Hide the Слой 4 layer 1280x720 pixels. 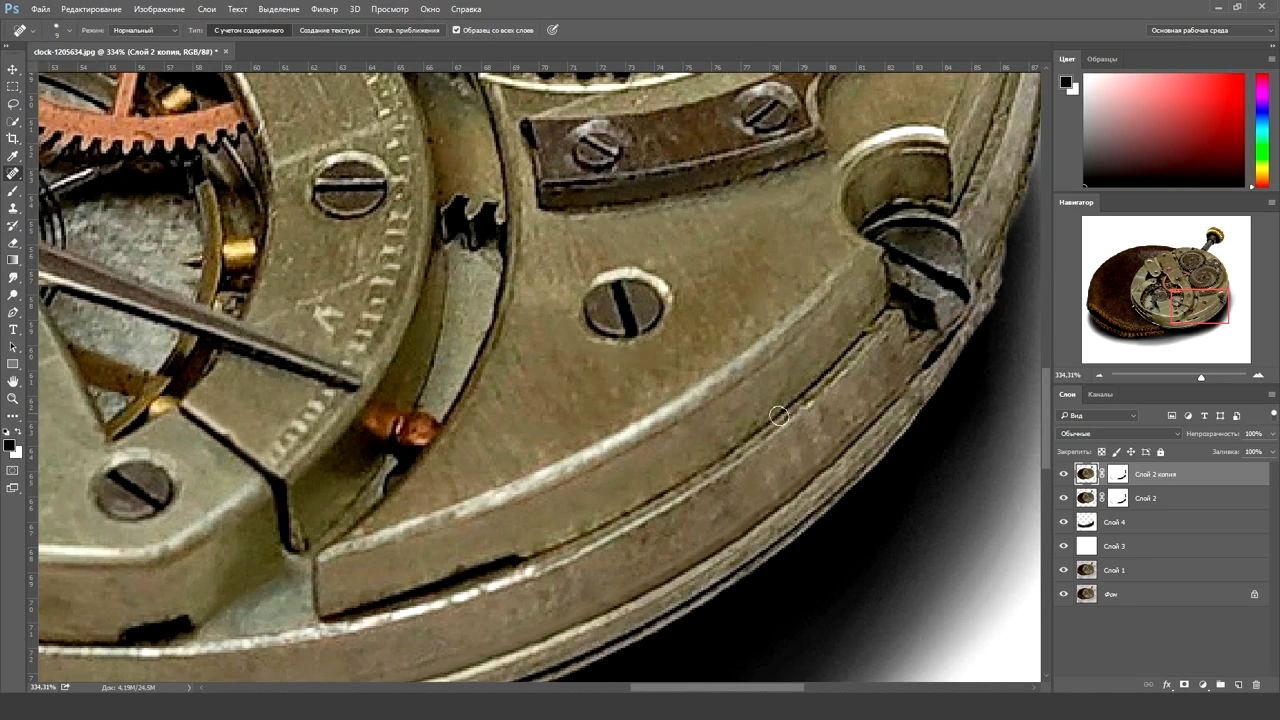[1063, 522]
